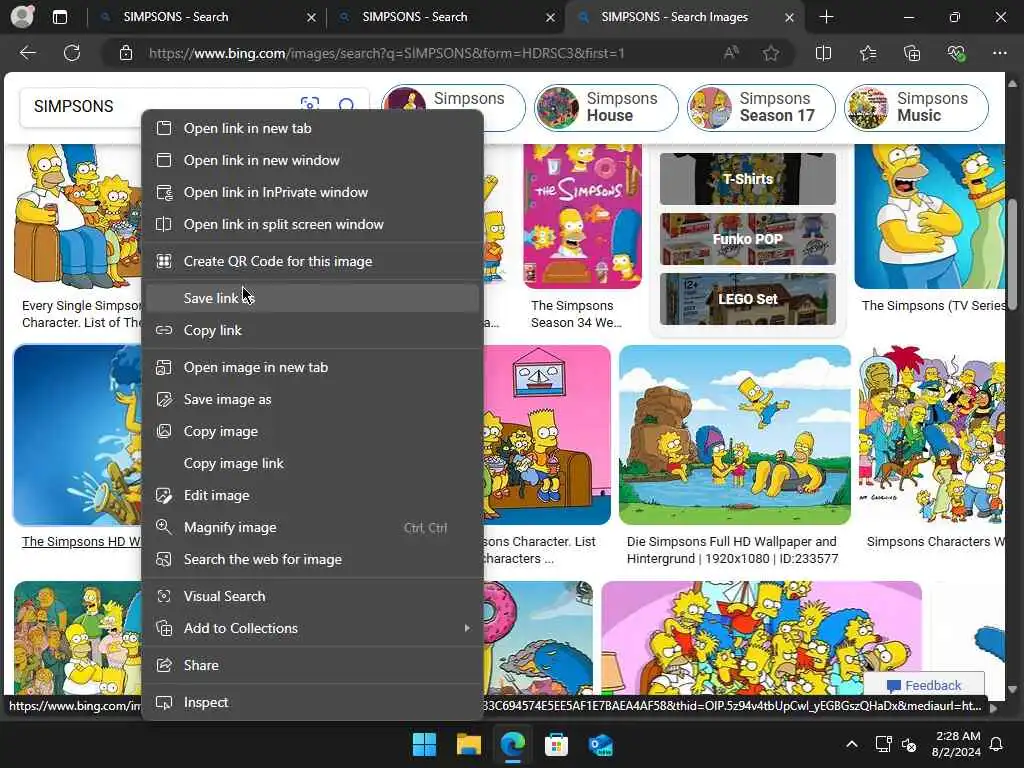Select Copy image link entry
Screen dimensions: 1024x768
click(313, 463)
